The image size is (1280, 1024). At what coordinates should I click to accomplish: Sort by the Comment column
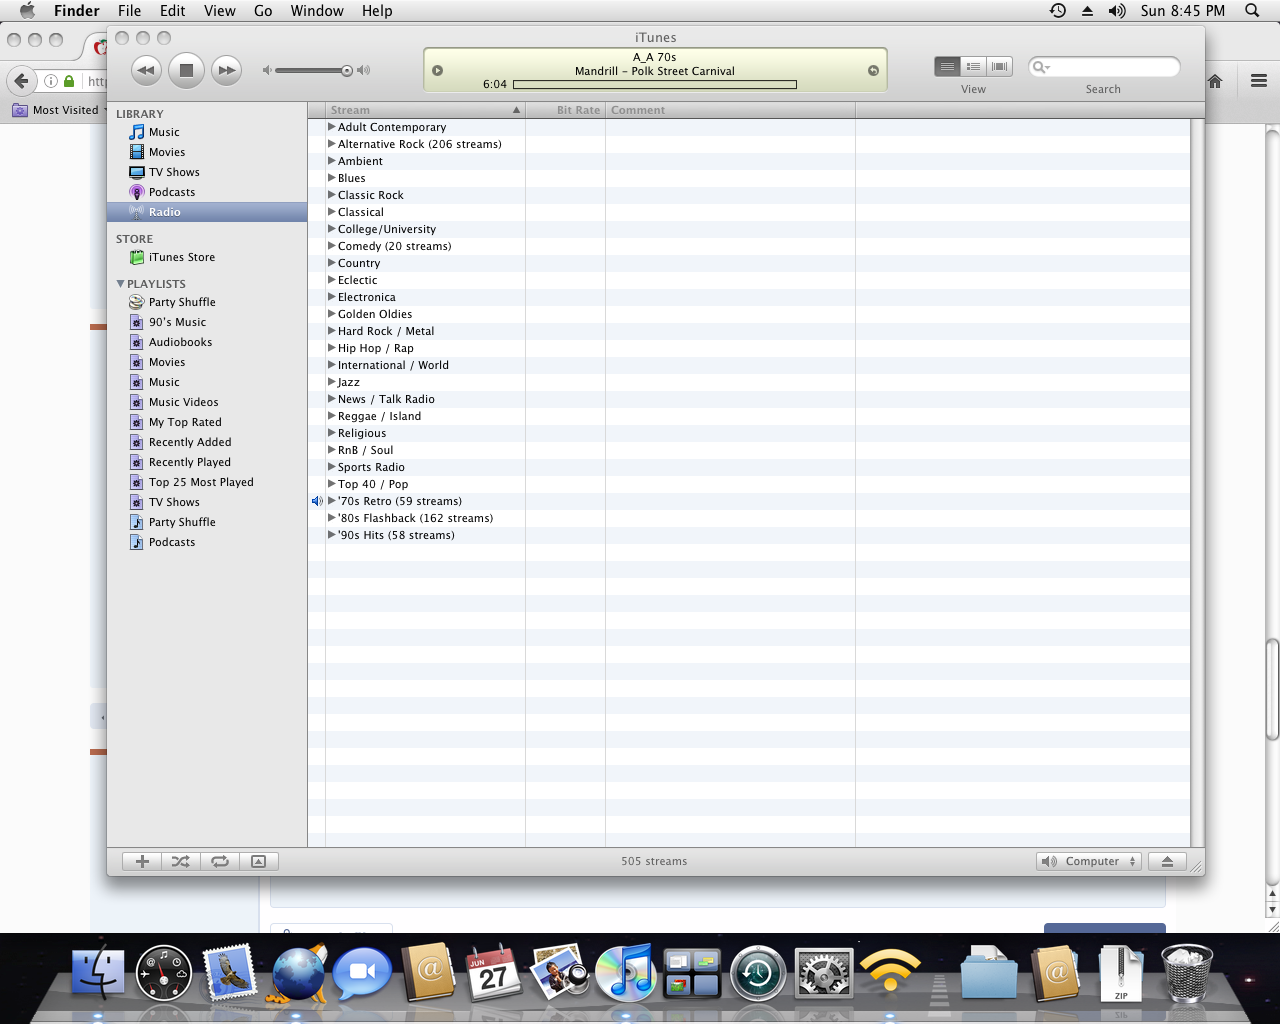[730, 110]
